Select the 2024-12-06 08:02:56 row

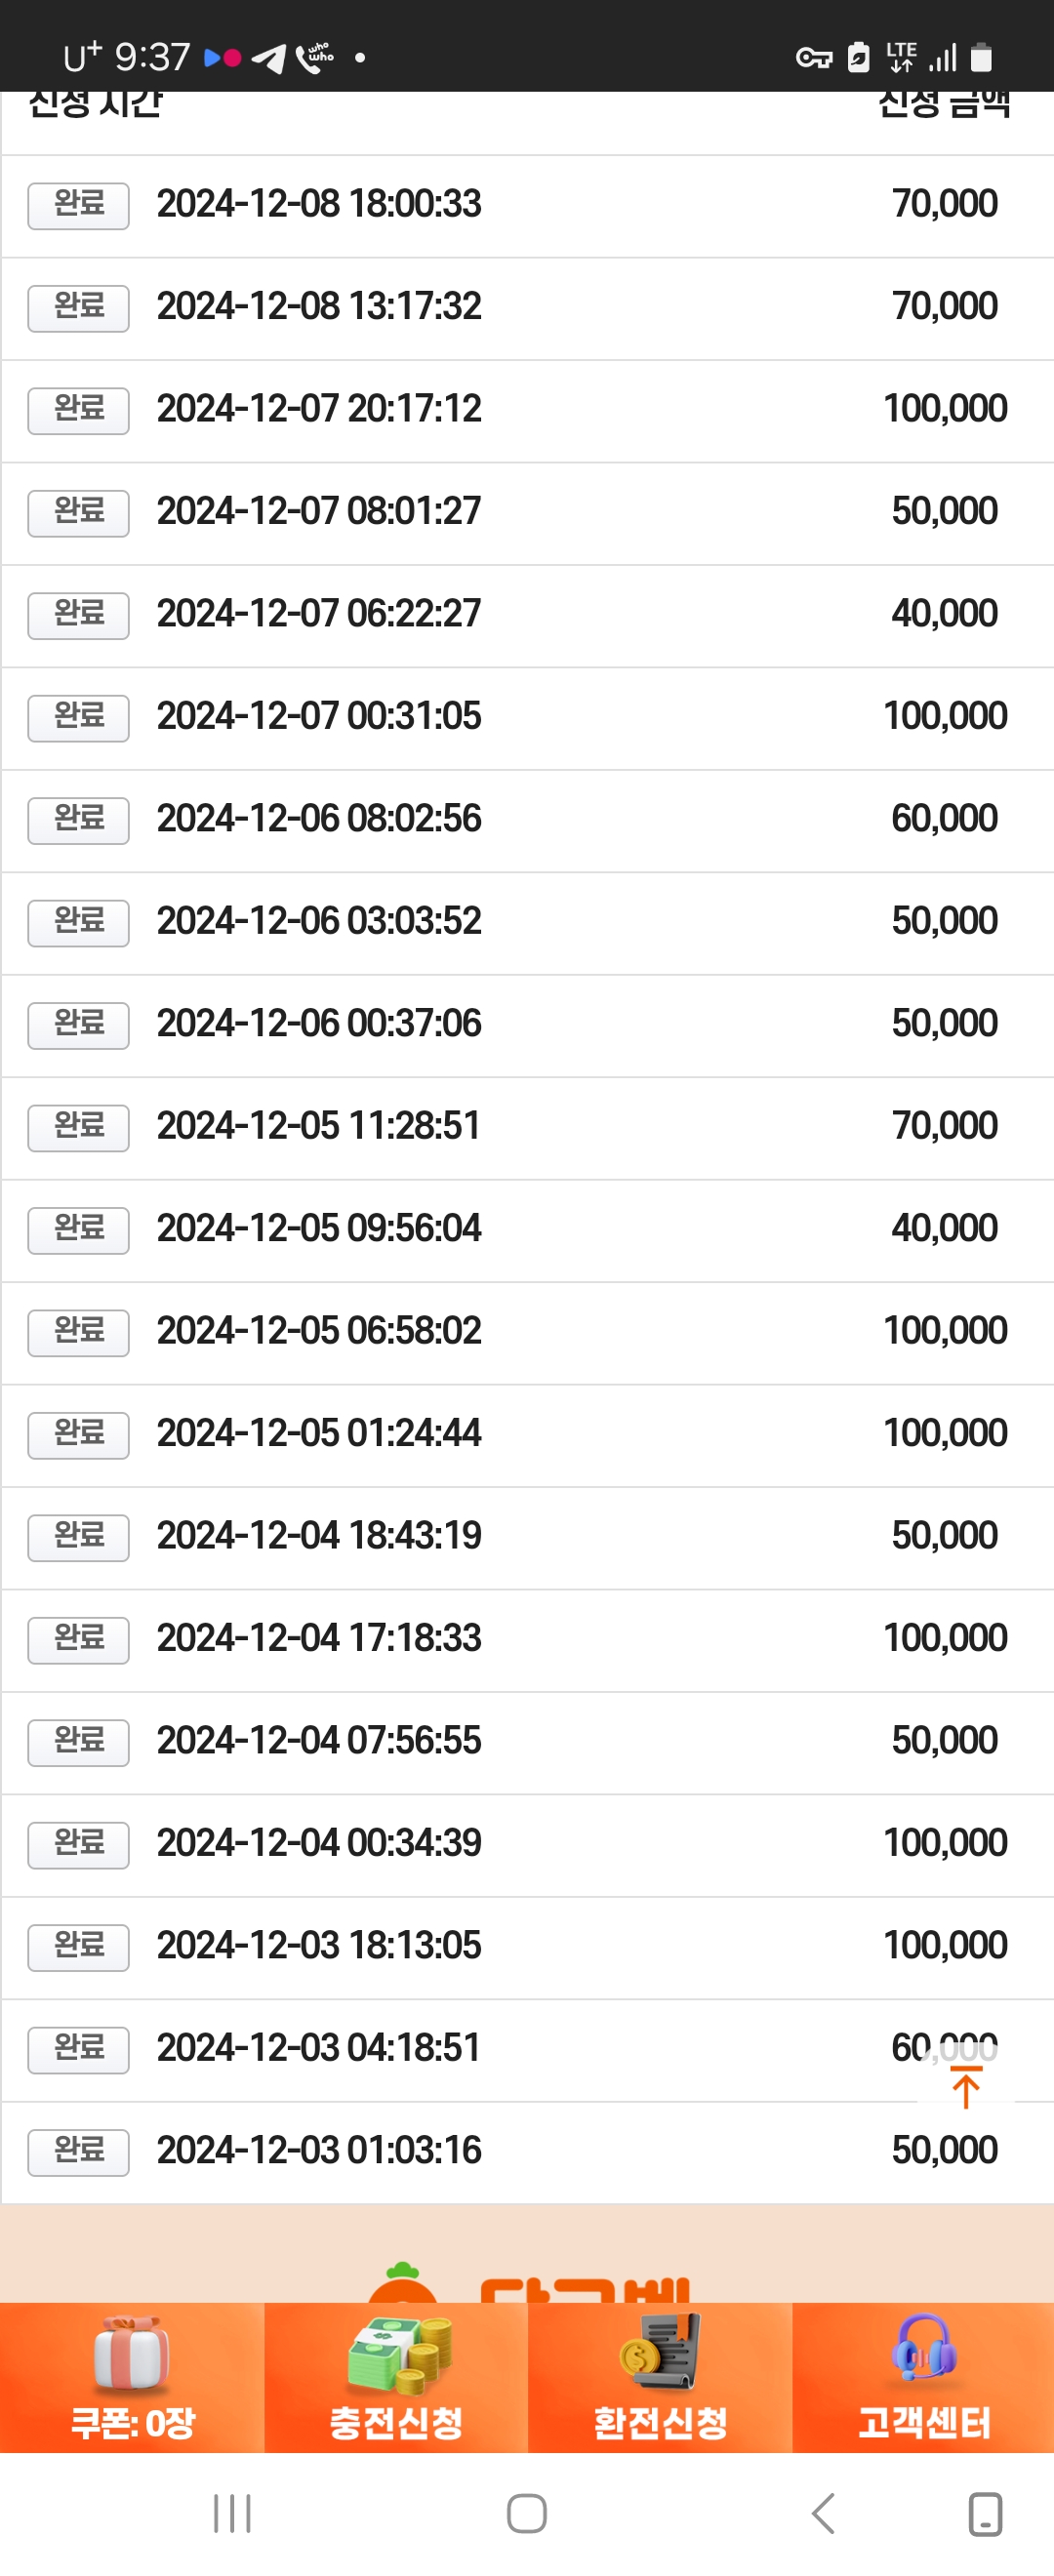pos(527,820)
